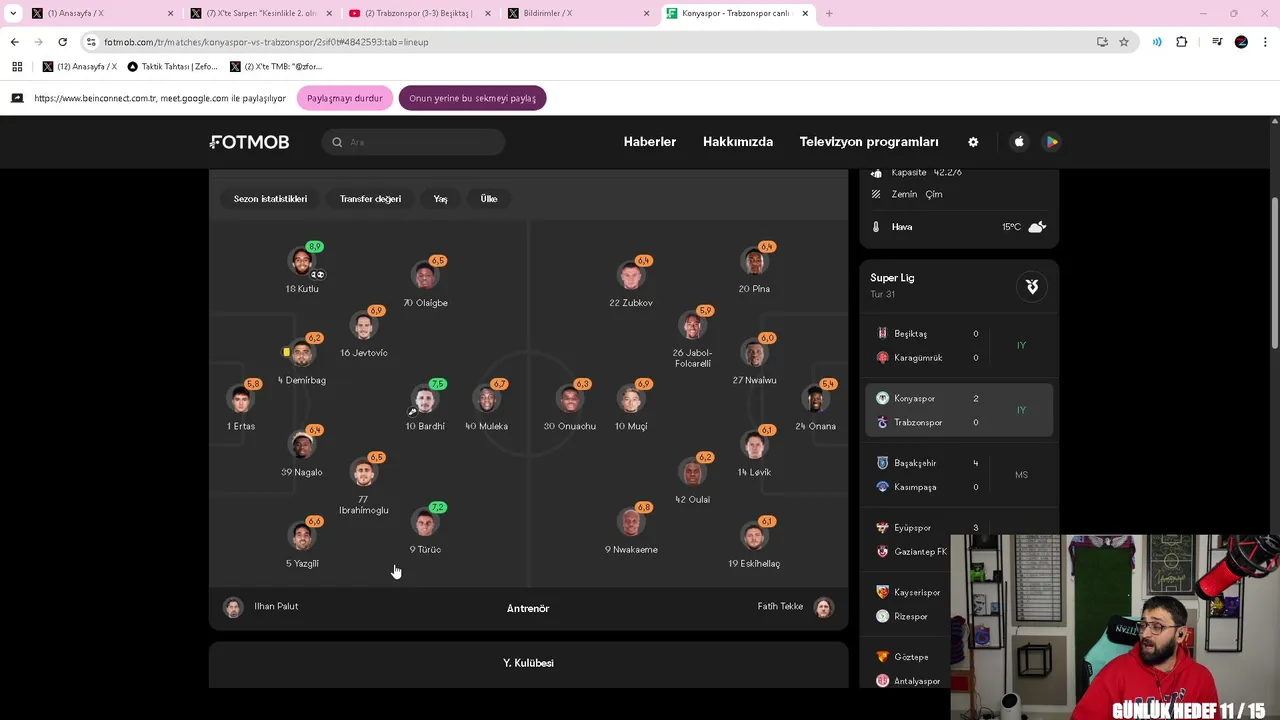The height and width of the screenshot is (720, 1280).
Task: Click player 9 Türüc's avatar
Action: 425,523
